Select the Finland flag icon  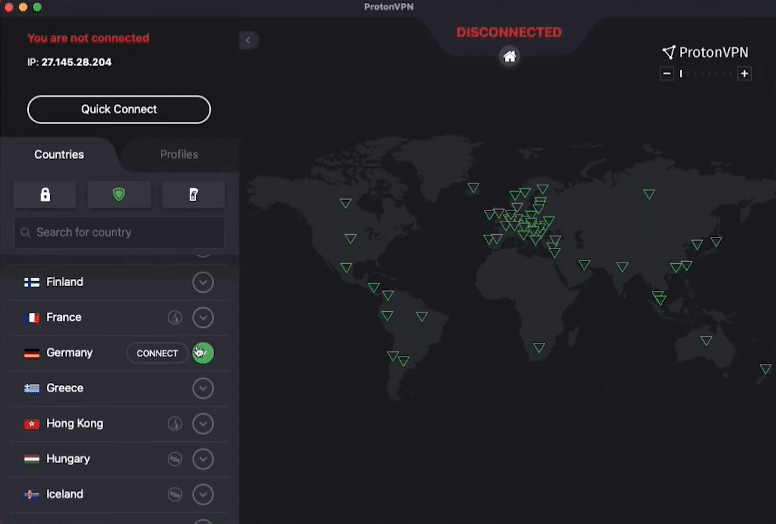(x=32, y=283)
